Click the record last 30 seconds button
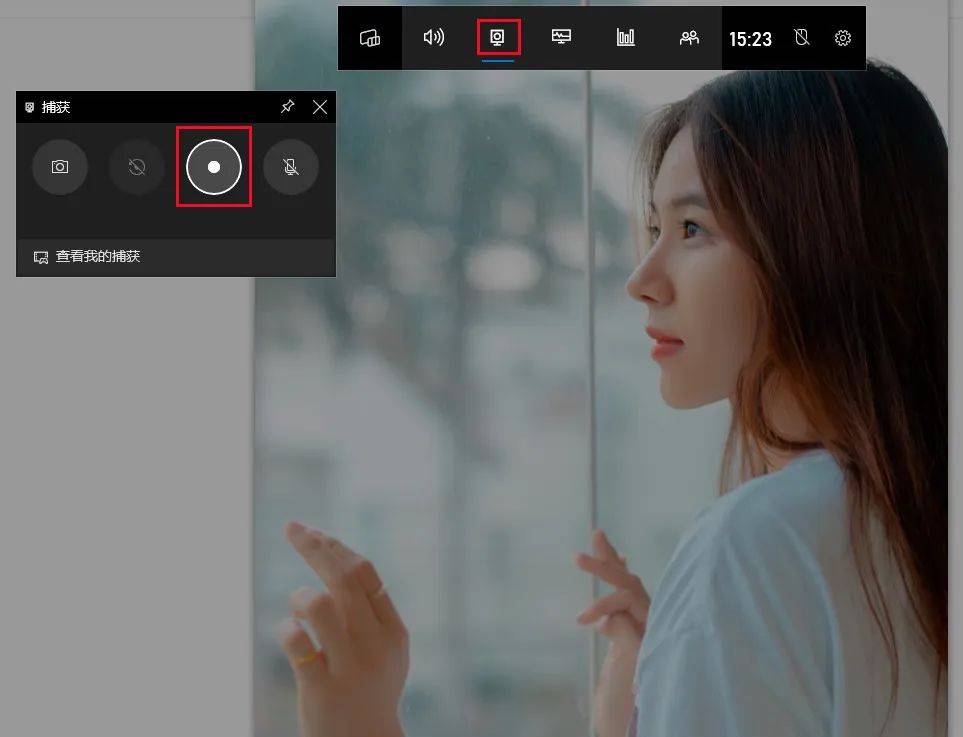This screenshot has height=737, width=963. (136, 166)
